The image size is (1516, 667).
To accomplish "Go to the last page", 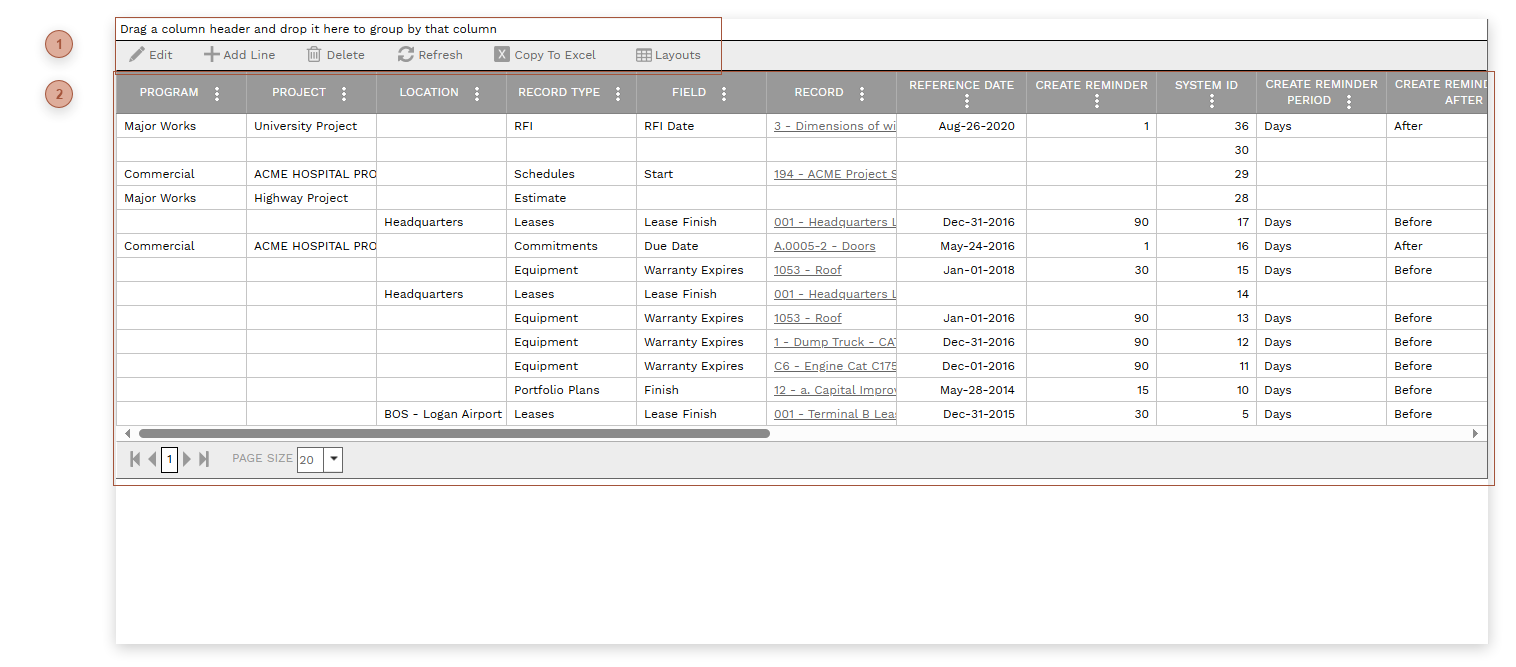I will [x=204, y=459].
